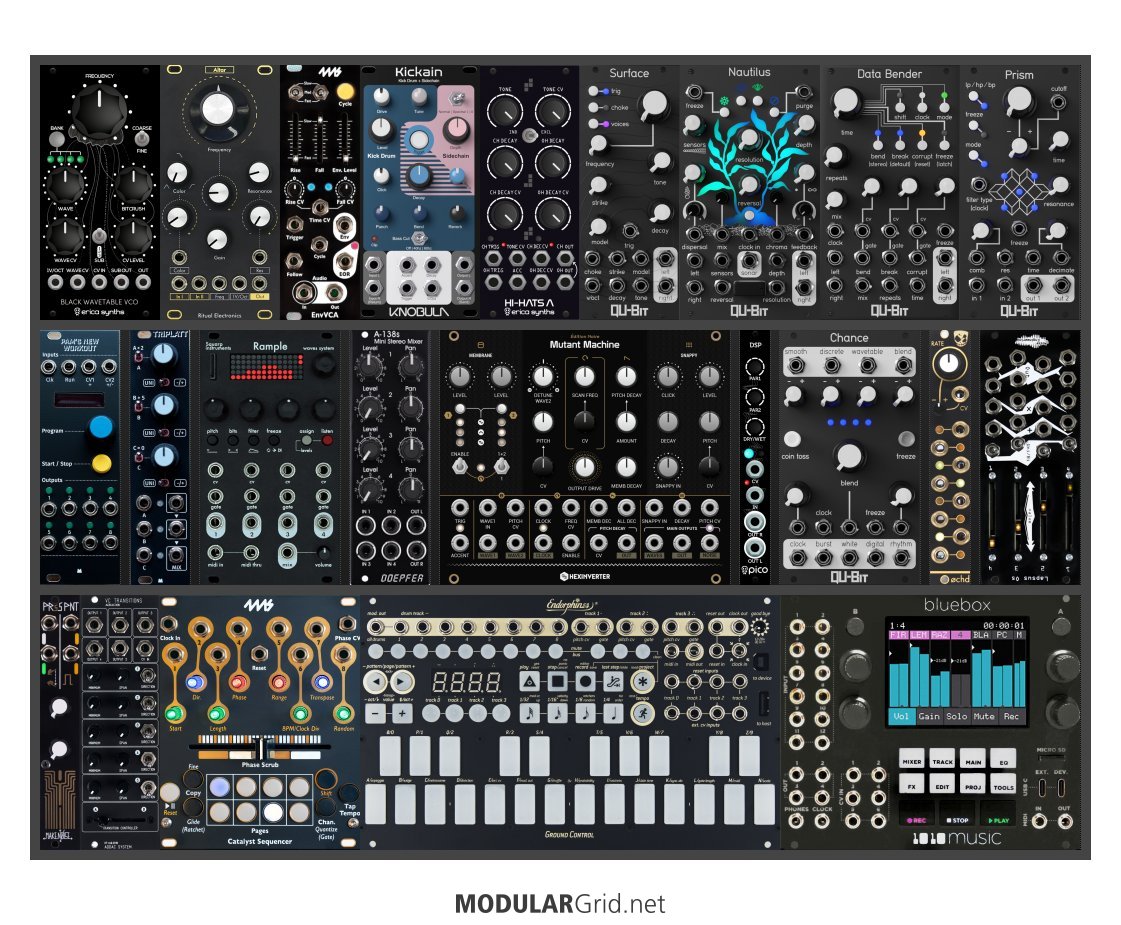
Task: Click the round record button on Ground Control
Action: [586, 681]
